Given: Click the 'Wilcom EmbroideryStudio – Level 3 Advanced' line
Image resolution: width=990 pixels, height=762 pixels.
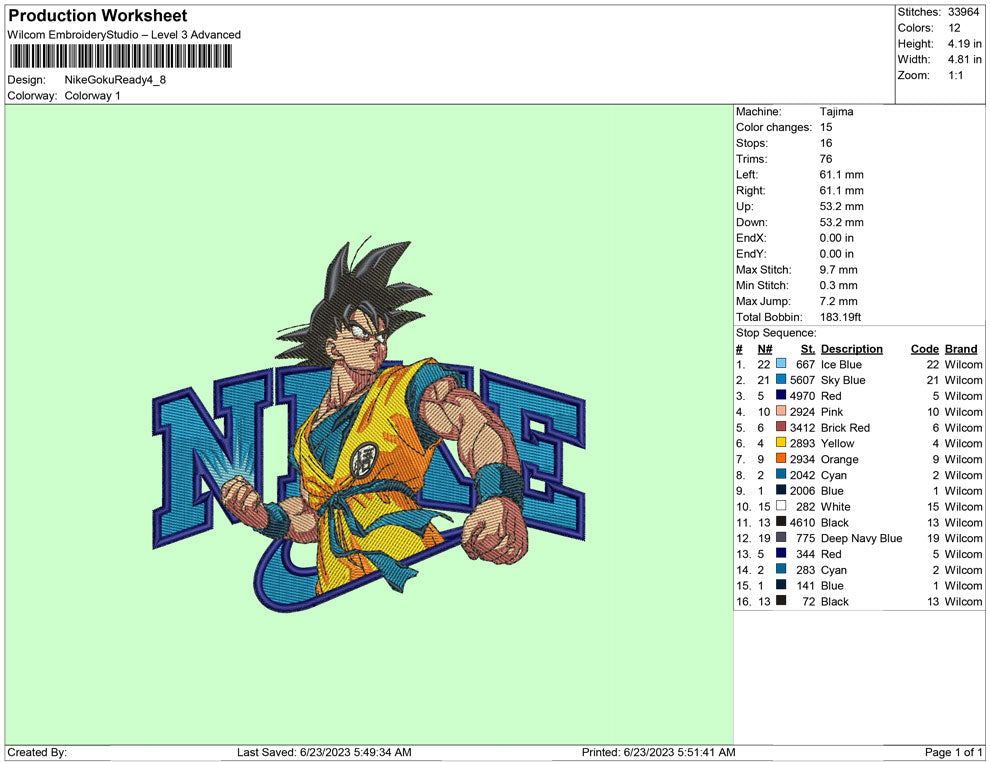Looking at the screenshot, I should point(124,35).
